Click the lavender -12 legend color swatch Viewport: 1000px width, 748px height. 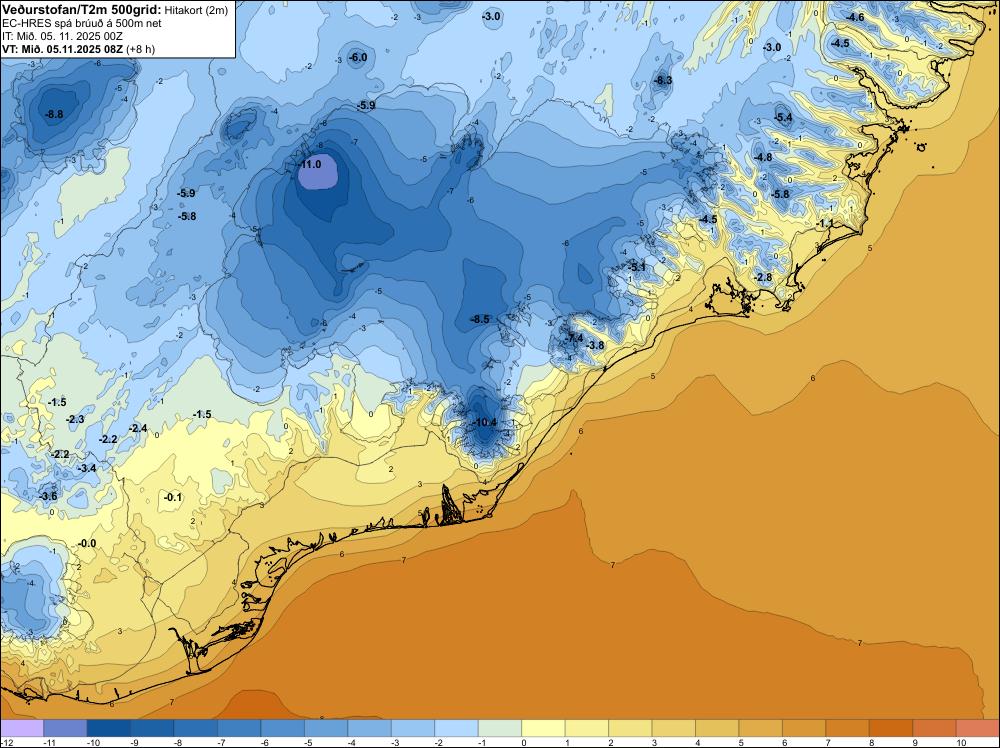point(22,728)
